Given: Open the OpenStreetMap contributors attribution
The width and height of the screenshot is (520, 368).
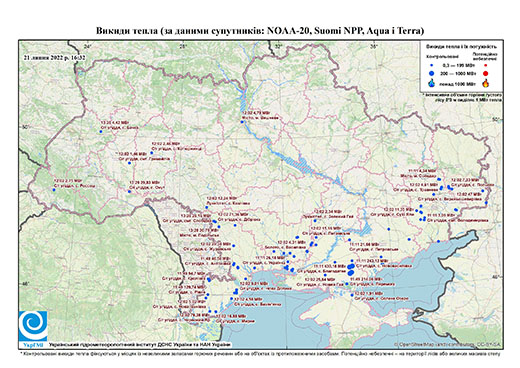Looking at the screenshot, I should 447,344.
